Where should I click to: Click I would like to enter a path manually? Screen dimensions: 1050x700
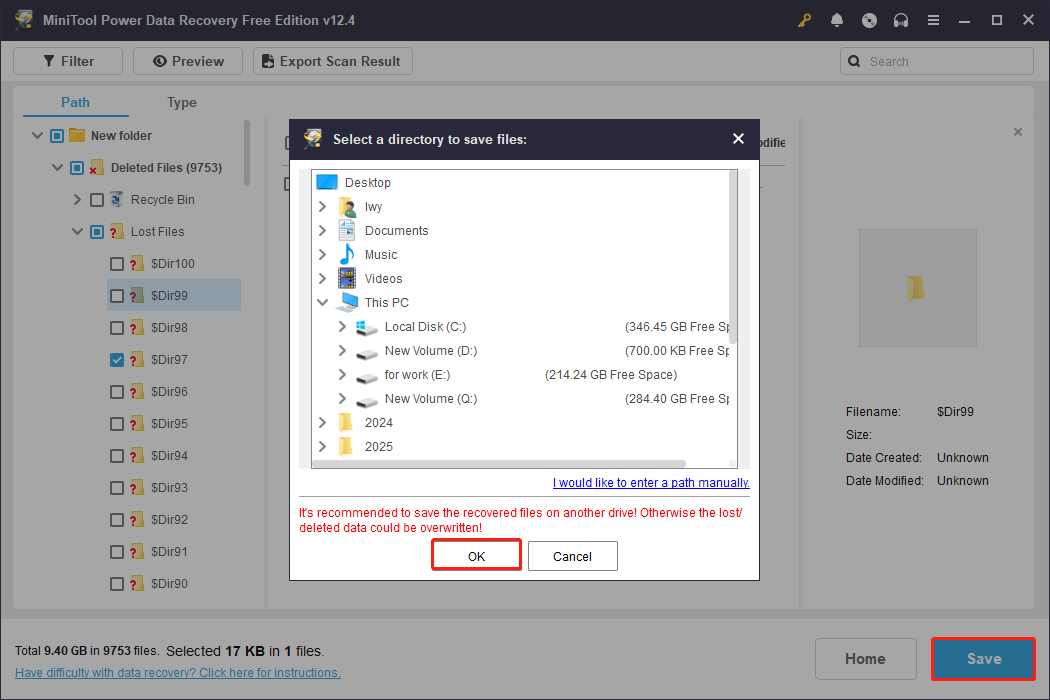pyautogui.click(x=651, y=482)
